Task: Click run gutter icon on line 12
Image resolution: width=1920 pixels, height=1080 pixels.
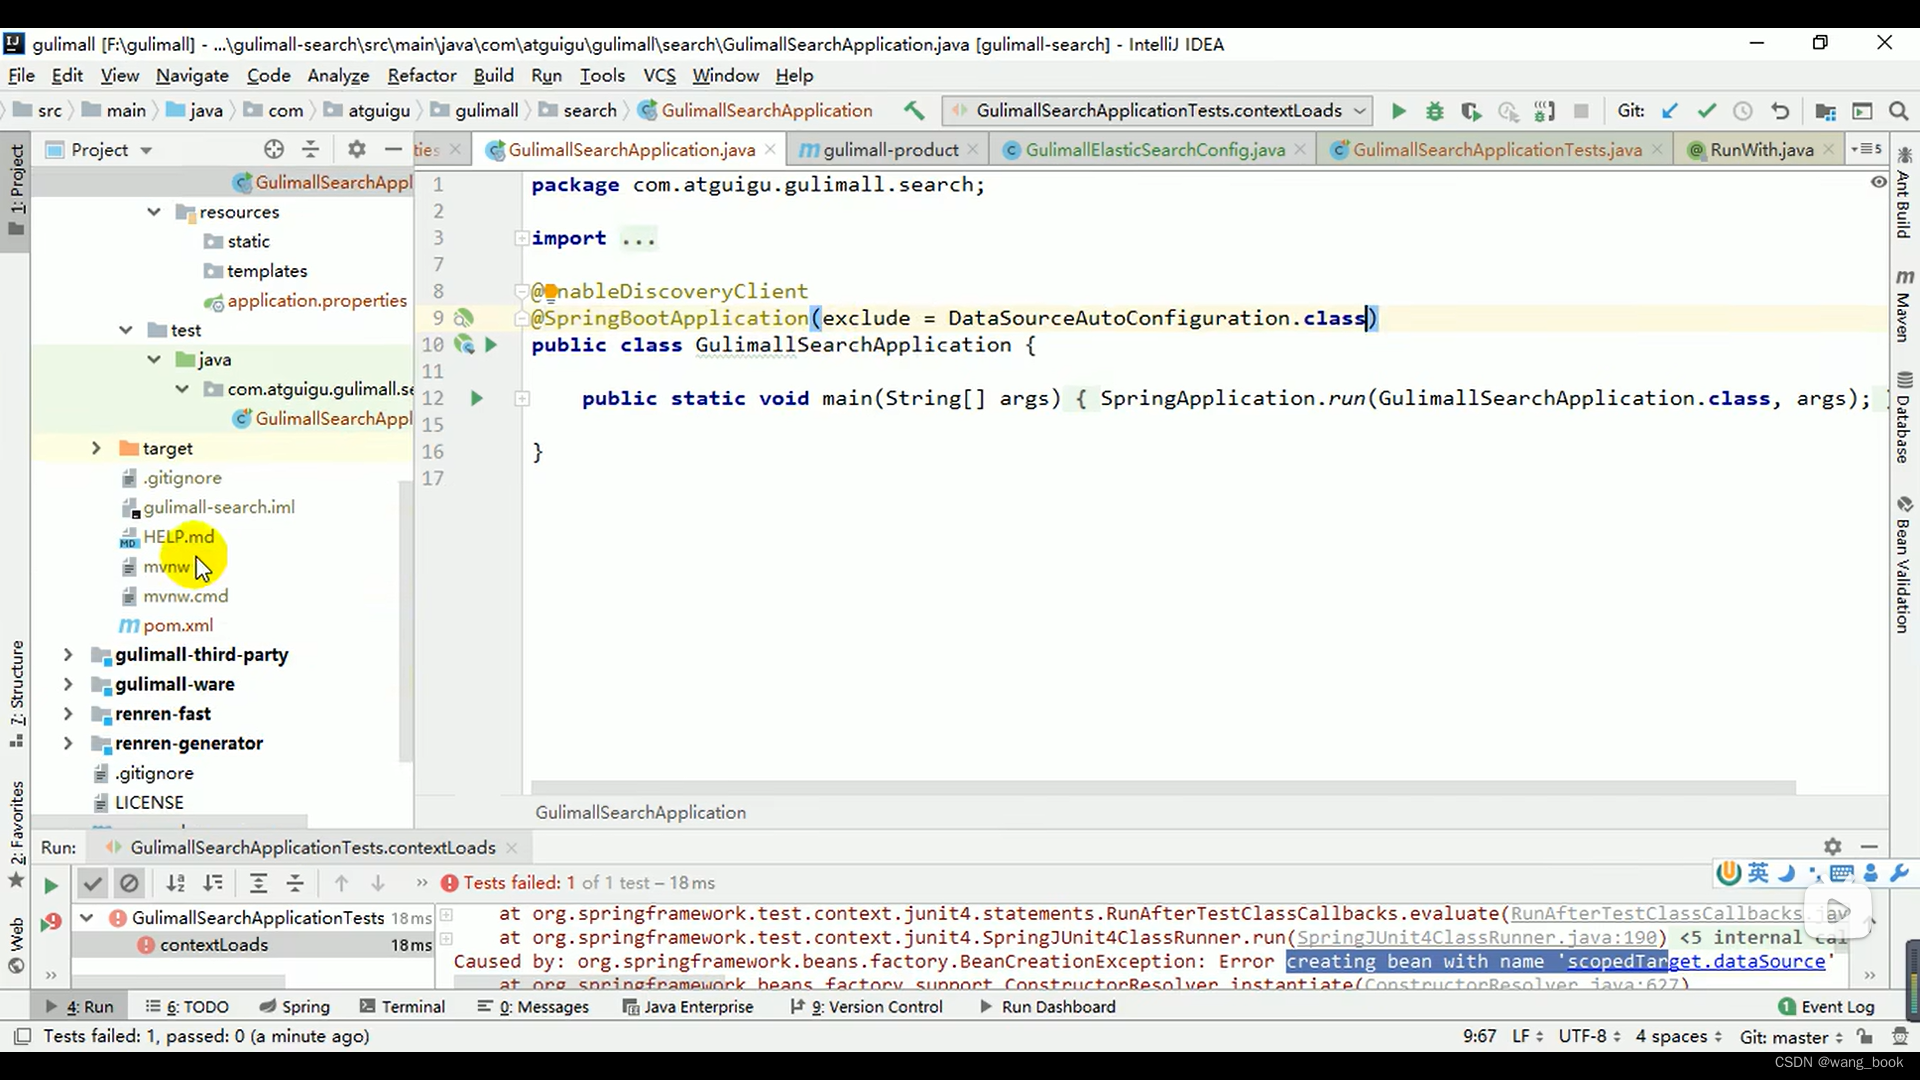Action: 476,399
